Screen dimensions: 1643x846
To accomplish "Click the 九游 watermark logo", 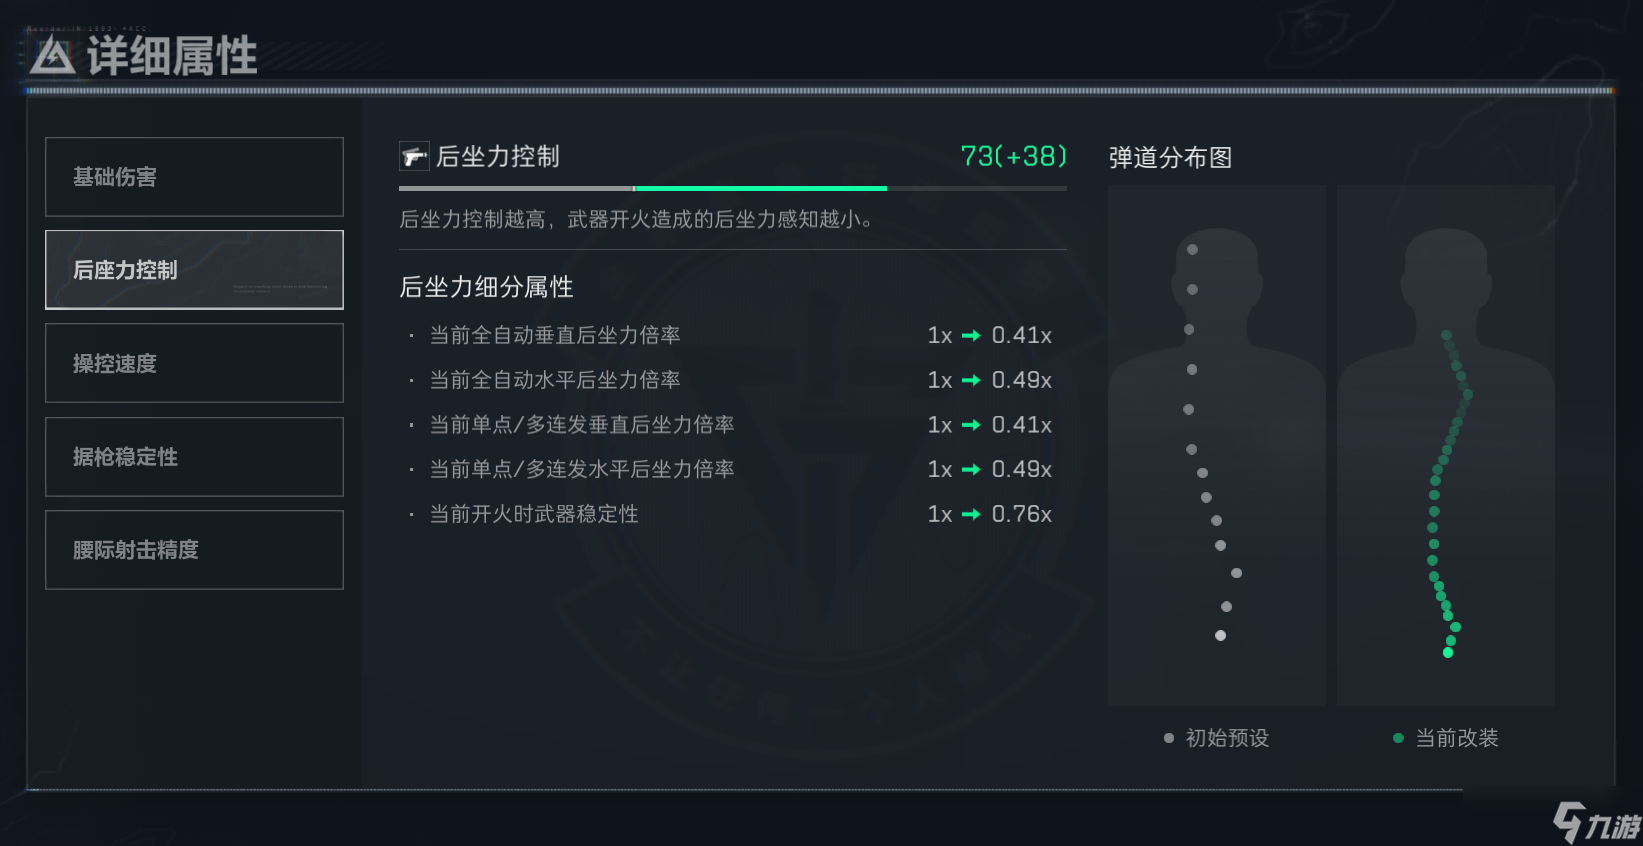I will [x=1596, y=822].
